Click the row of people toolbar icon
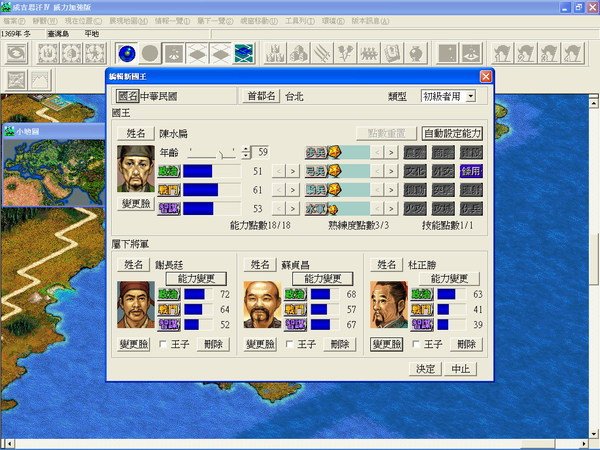 click(x=368, y=53)
